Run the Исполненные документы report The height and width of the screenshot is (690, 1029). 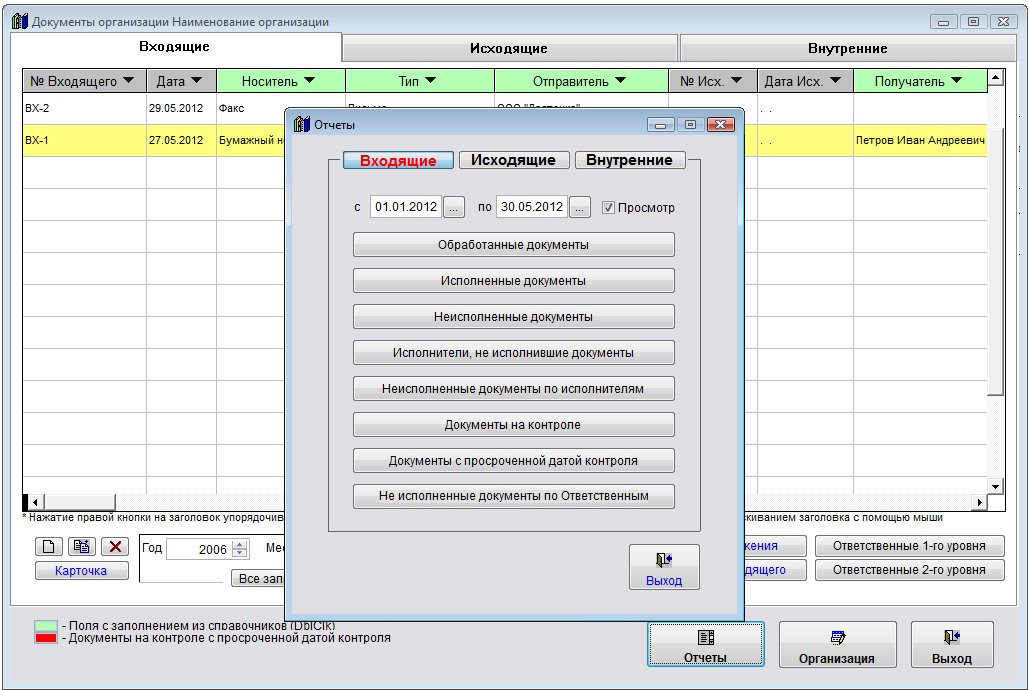click(x=514, y=281)
